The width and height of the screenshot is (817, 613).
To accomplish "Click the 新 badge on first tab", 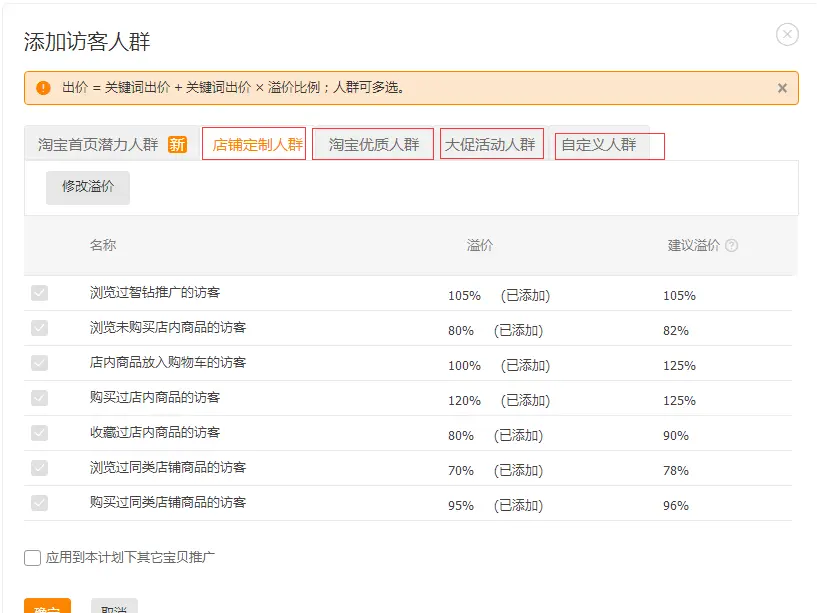I will [x=177, y=144].
